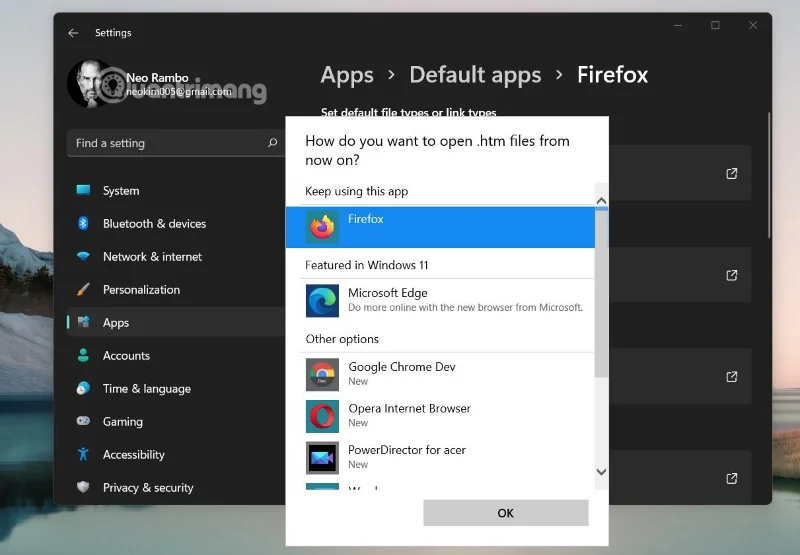The width and height of the screenshot is (800, 555).
Task: Click the app list scrollbar thumb
Action: [602, 294]
